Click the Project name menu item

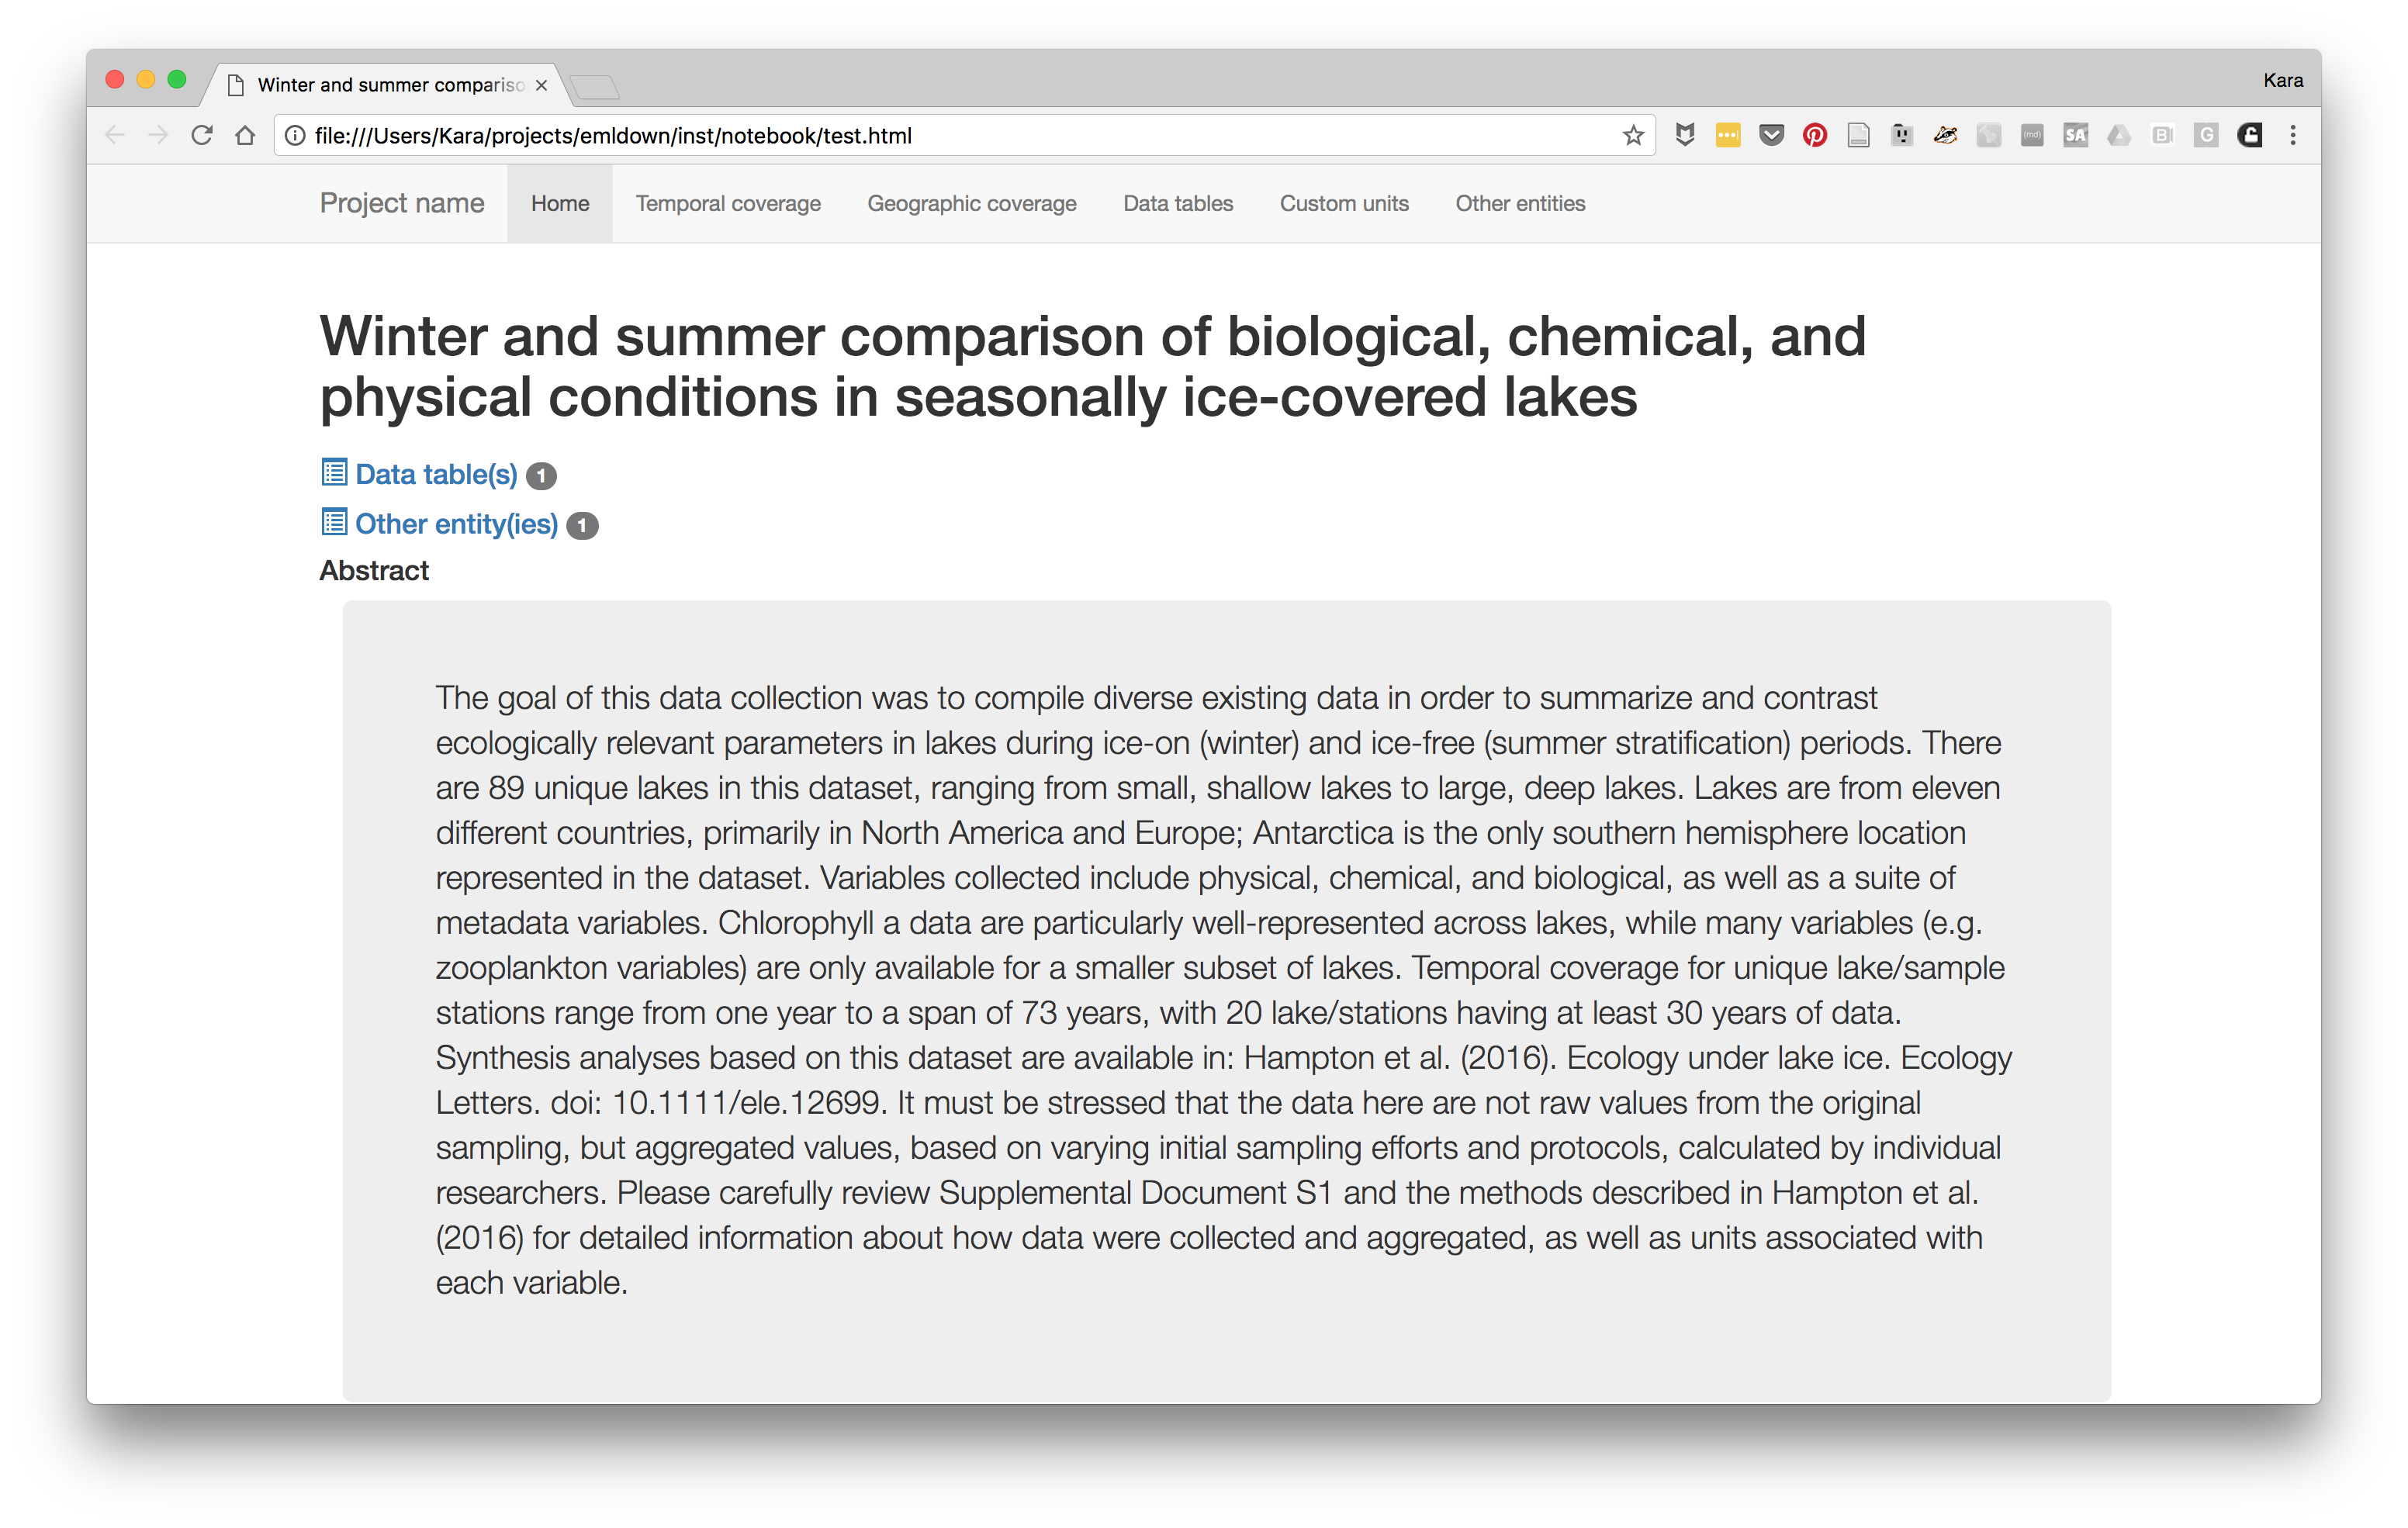[x=402, y=203]
